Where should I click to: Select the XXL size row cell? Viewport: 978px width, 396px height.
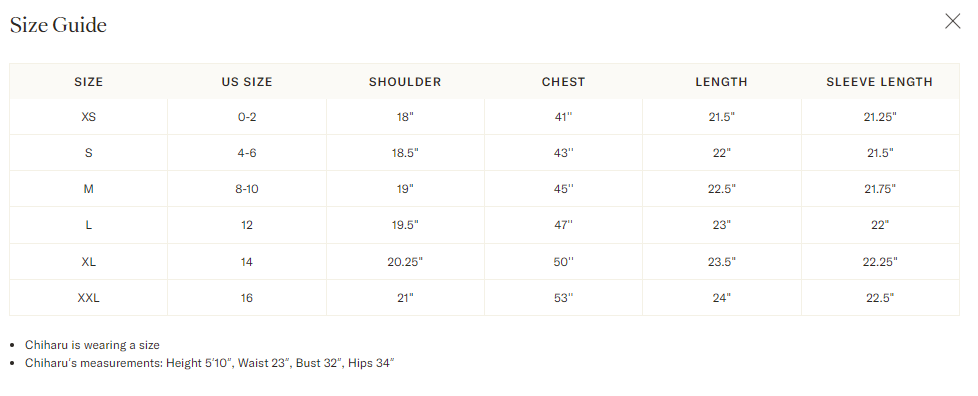click(89, 298)
